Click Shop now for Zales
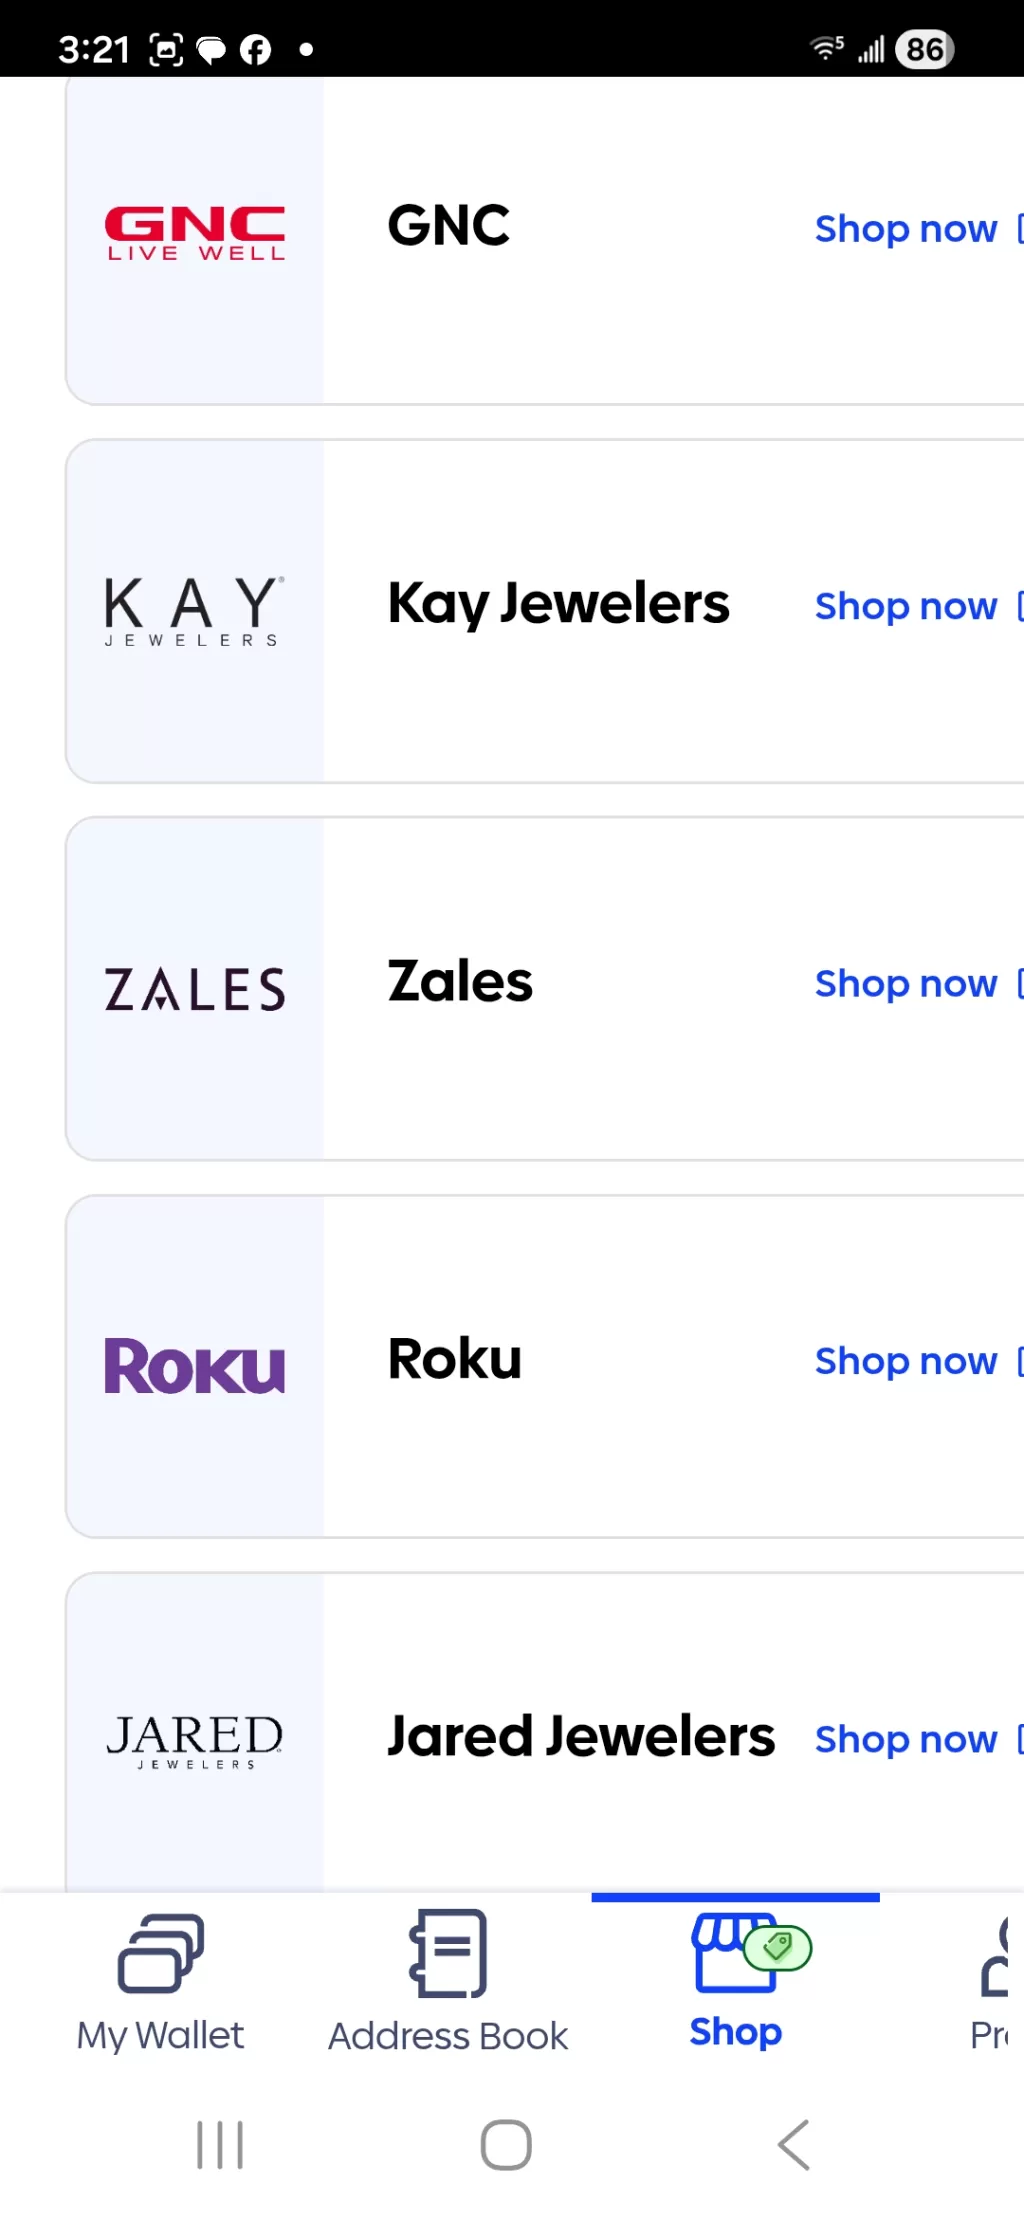 pos(906,984)
